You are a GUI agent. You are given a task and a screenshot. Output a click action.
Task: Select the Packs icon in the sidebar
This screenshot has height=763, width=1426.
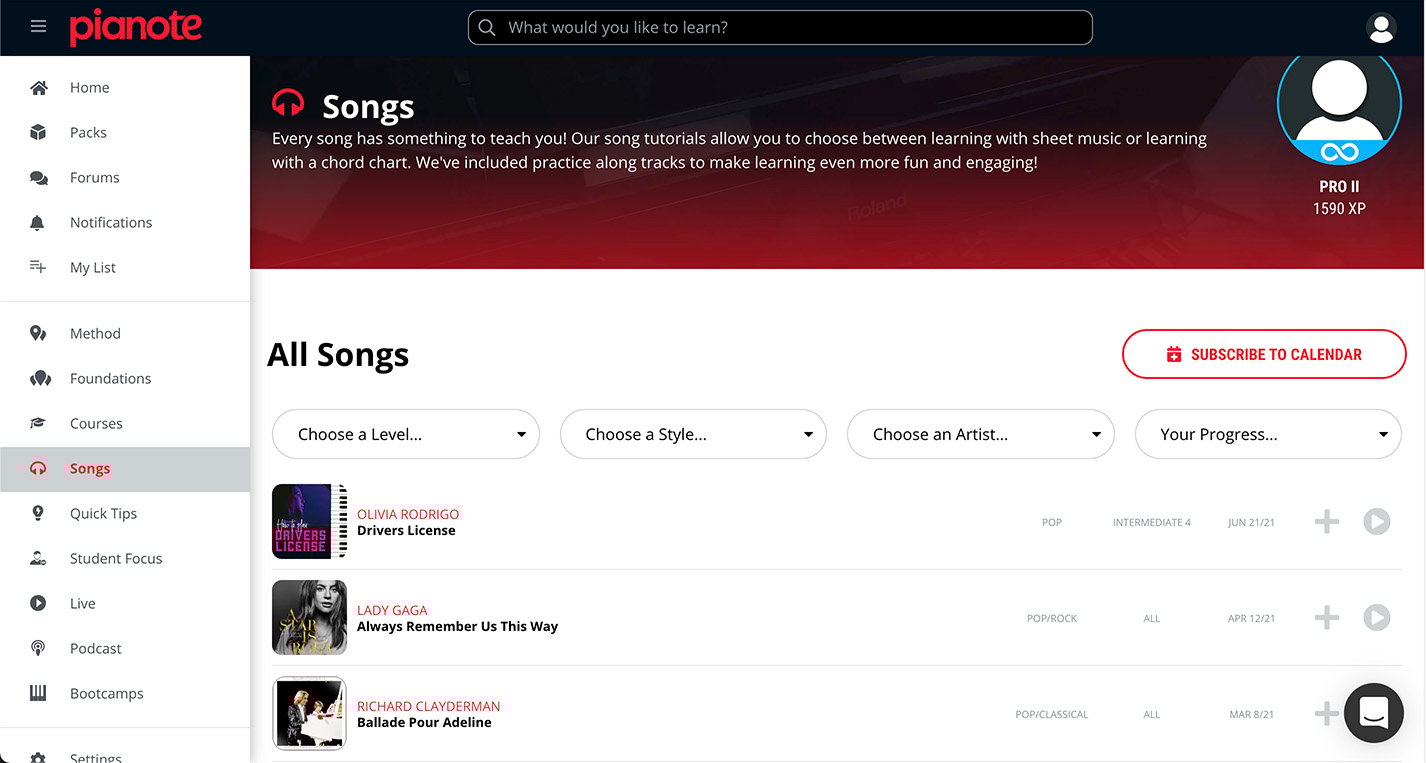point(38,132)
